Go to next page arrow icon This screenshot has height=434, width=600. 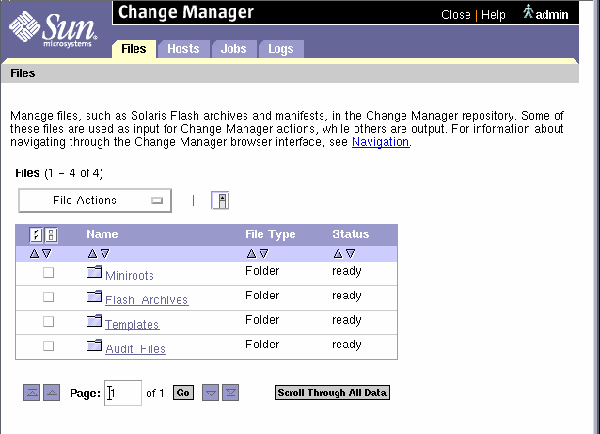(210, 393)
